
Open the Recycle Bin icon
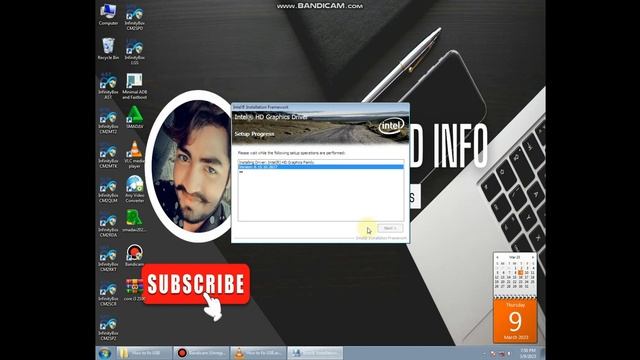(108, 49)
